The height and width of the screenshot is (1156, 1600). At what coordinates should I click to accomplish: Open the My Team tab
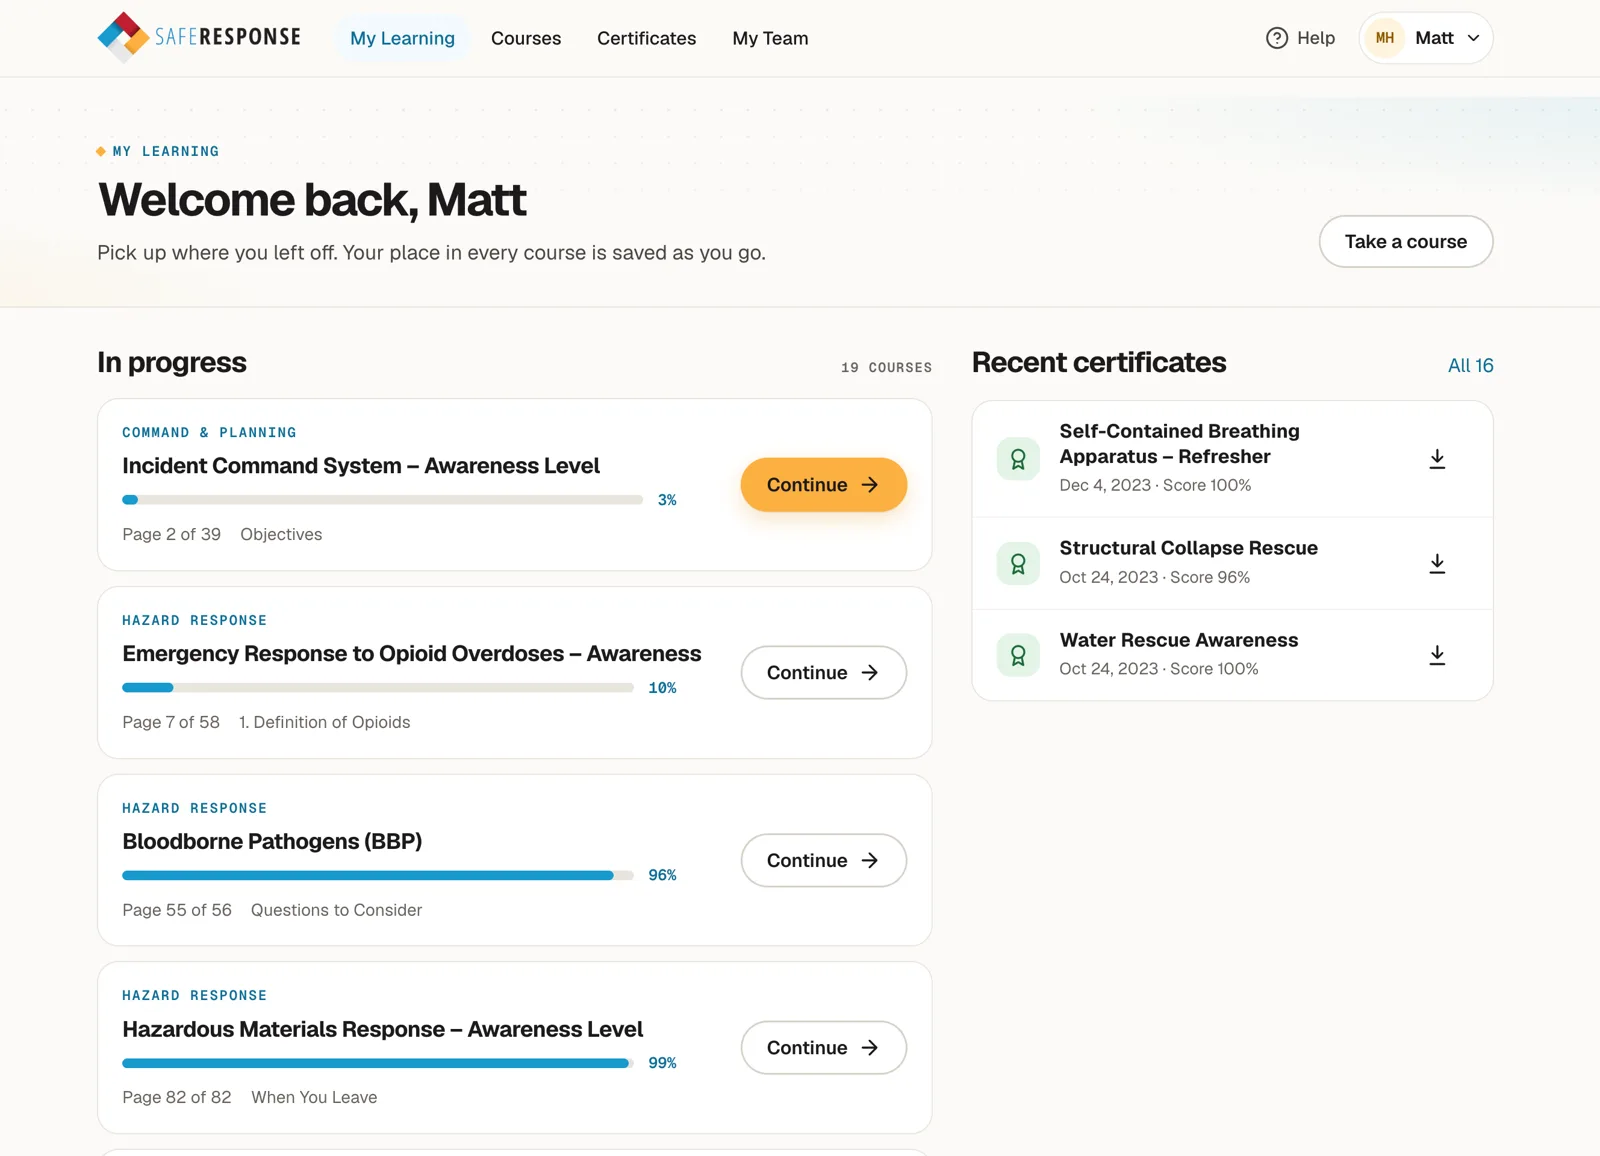(770, 38)
